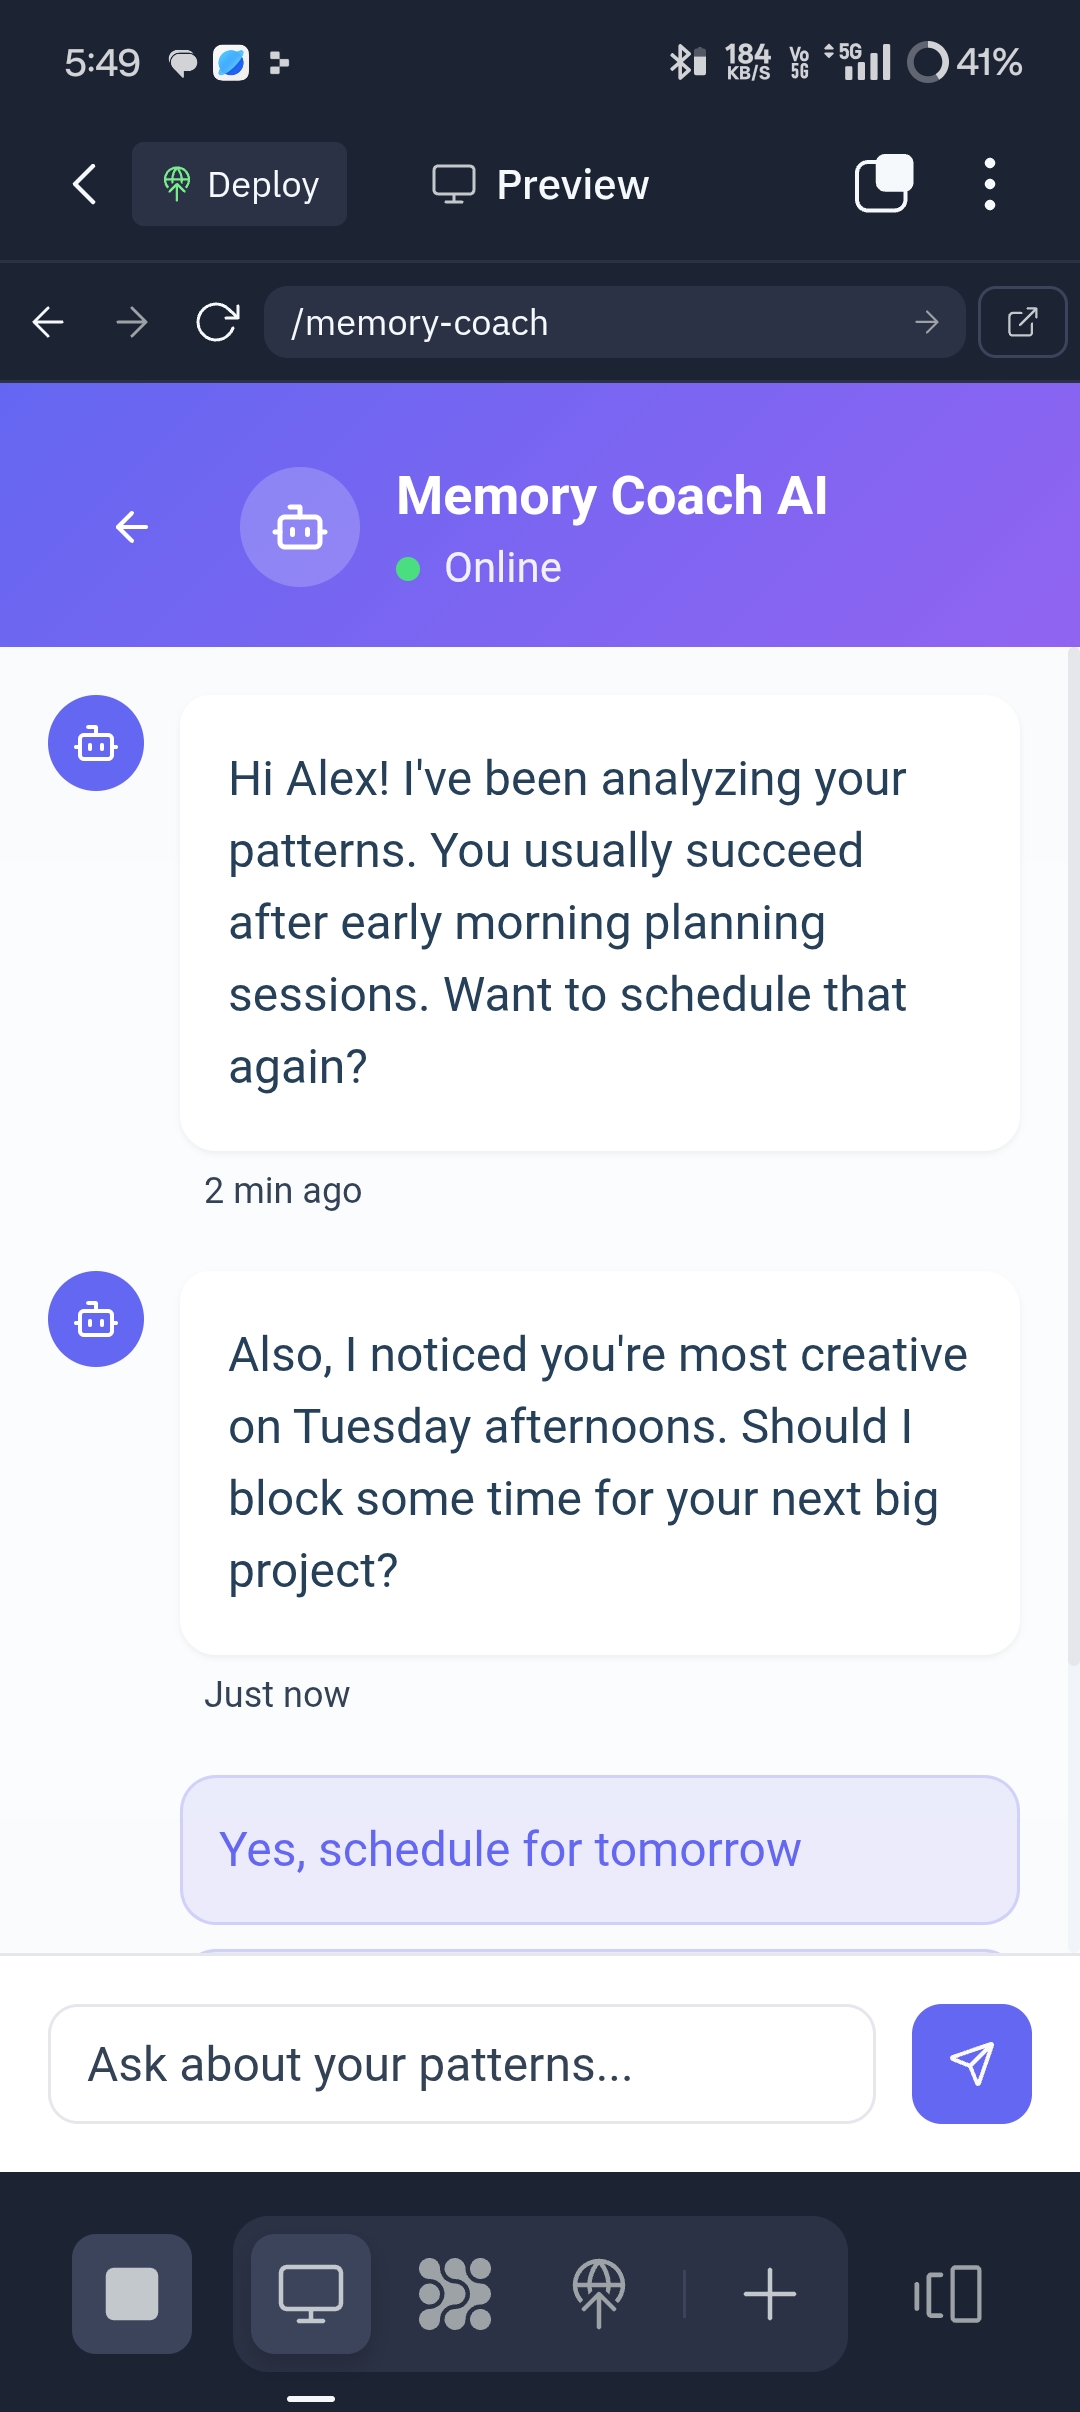The image size is (1080, 2412).
Task: Click the Memory Coach AI robot avatar
Action: click(300, 527)
